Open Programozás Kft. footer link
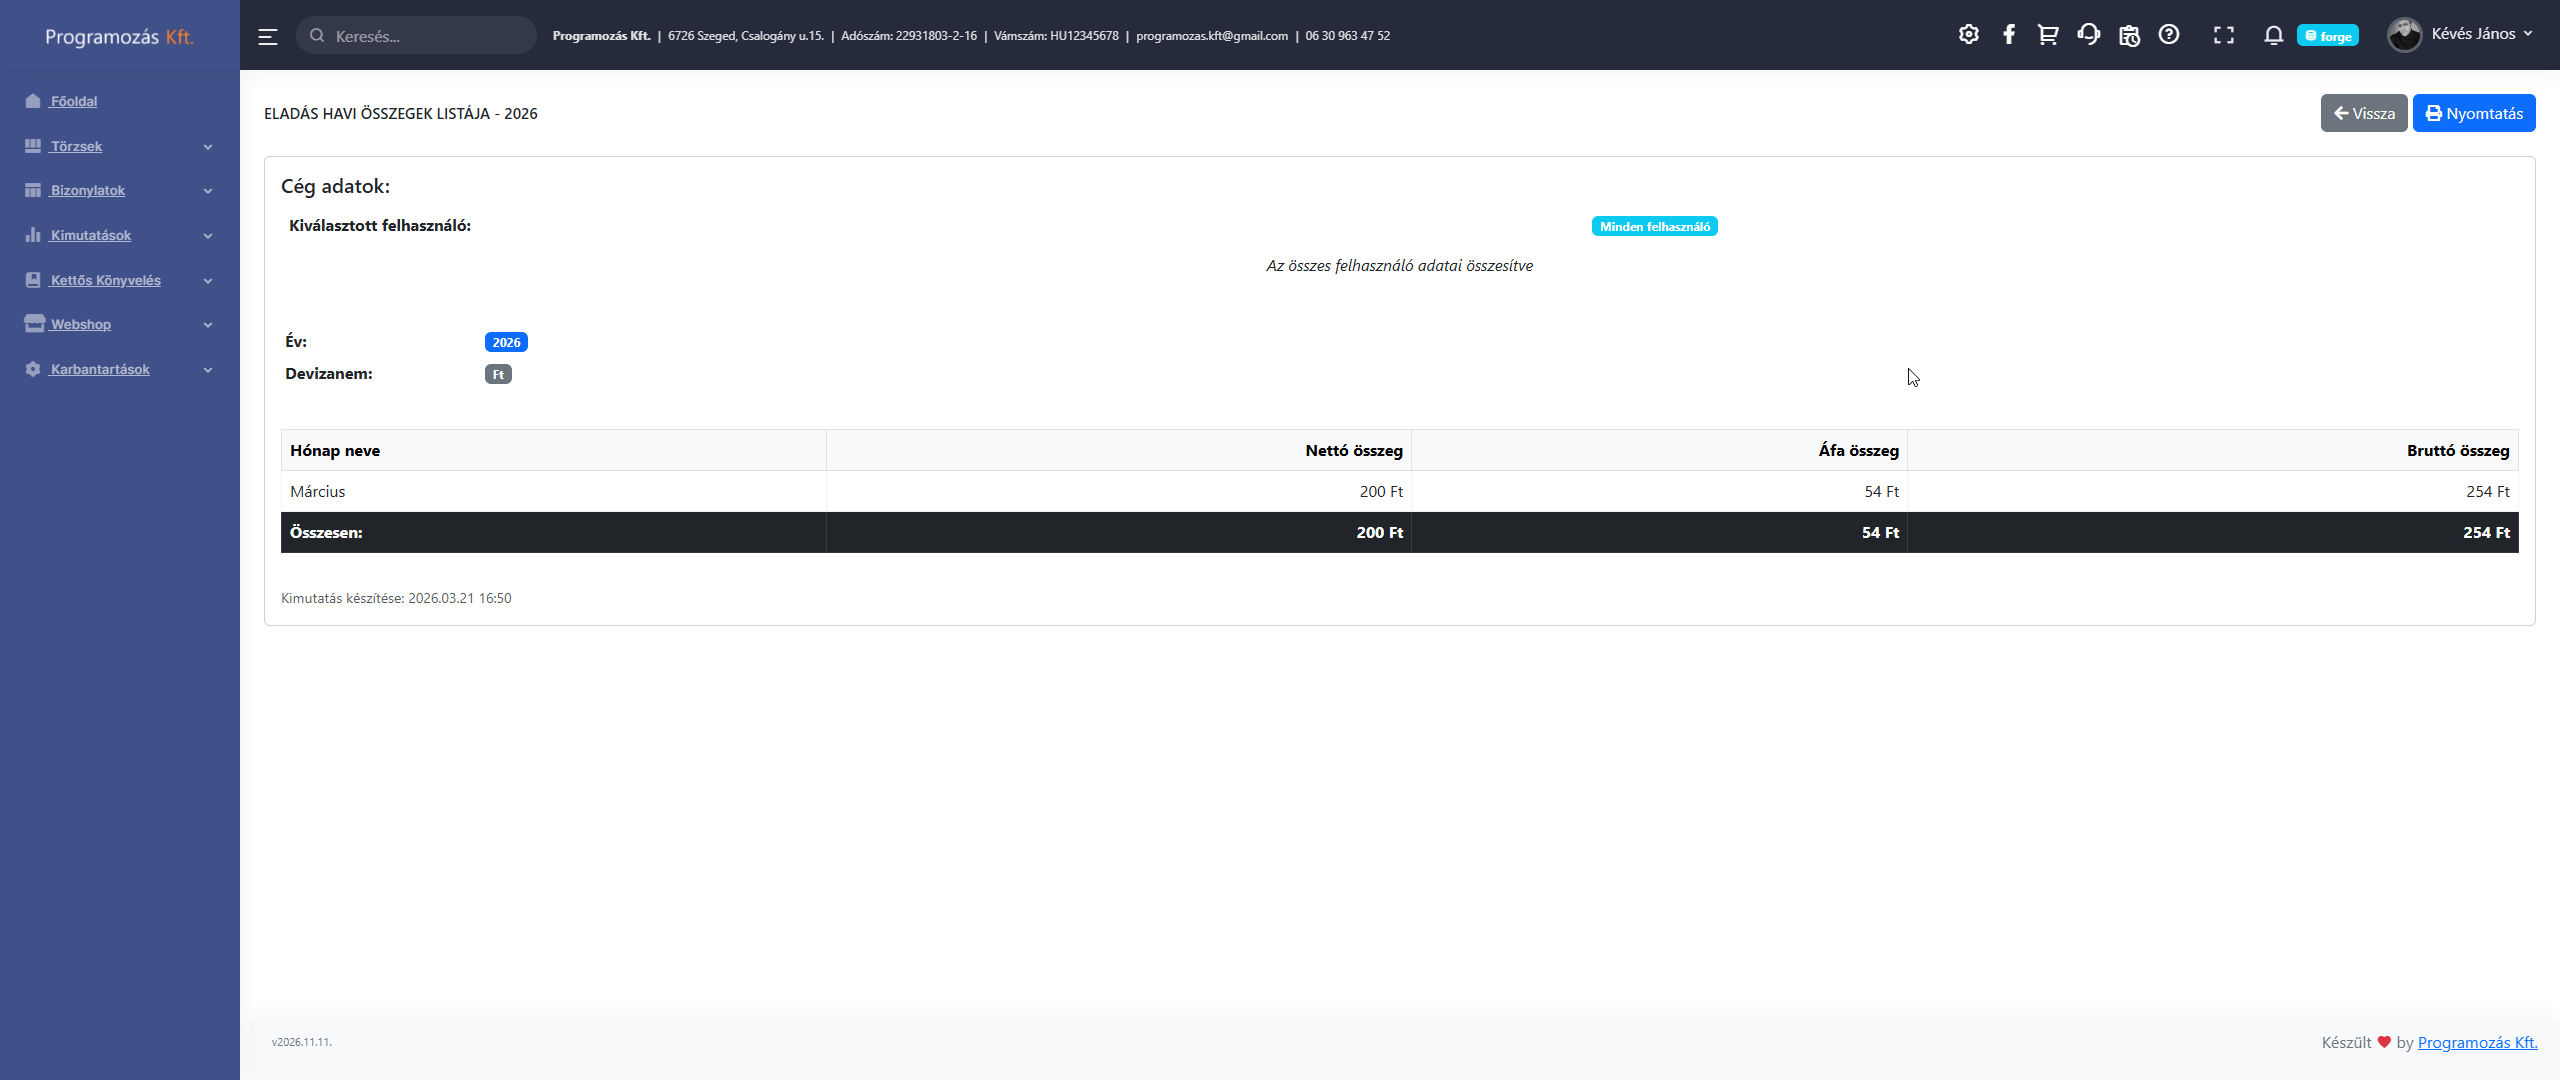Screen dimensions: 2560x1080 pos(2477,1042)
